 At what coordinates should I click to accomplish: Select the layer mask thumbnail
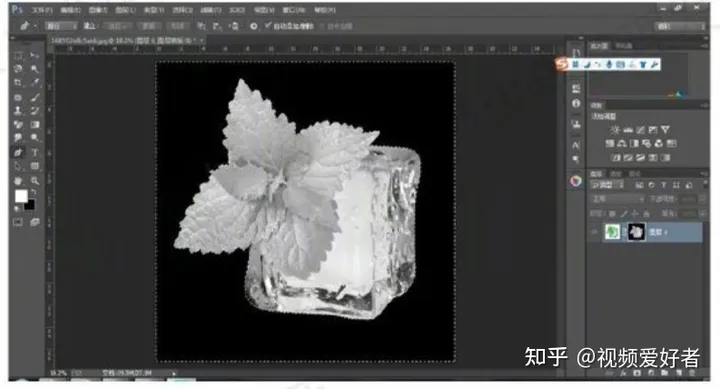636,232
